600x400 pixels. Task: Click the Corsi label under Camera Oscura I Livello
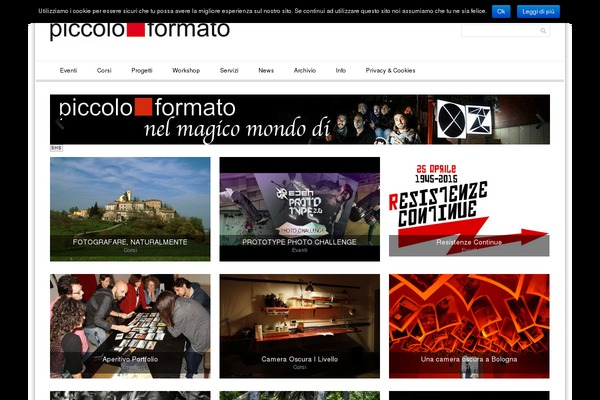[x=300, y=367]
